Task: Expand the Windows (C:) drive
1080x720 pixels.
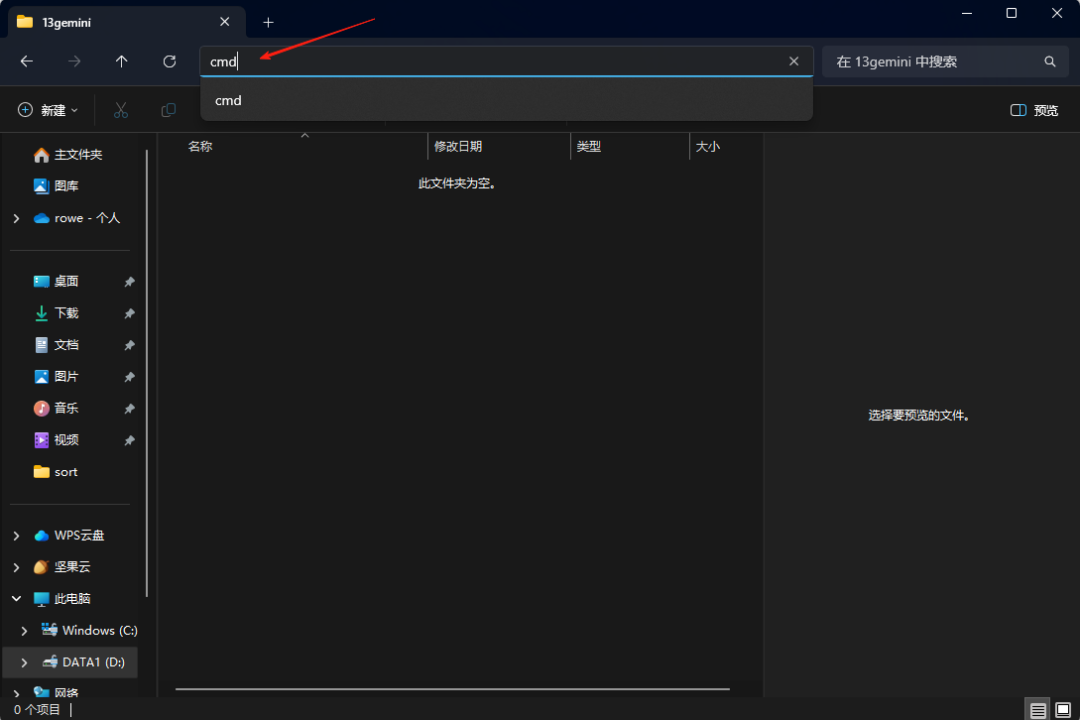Action: pos(24,630)
